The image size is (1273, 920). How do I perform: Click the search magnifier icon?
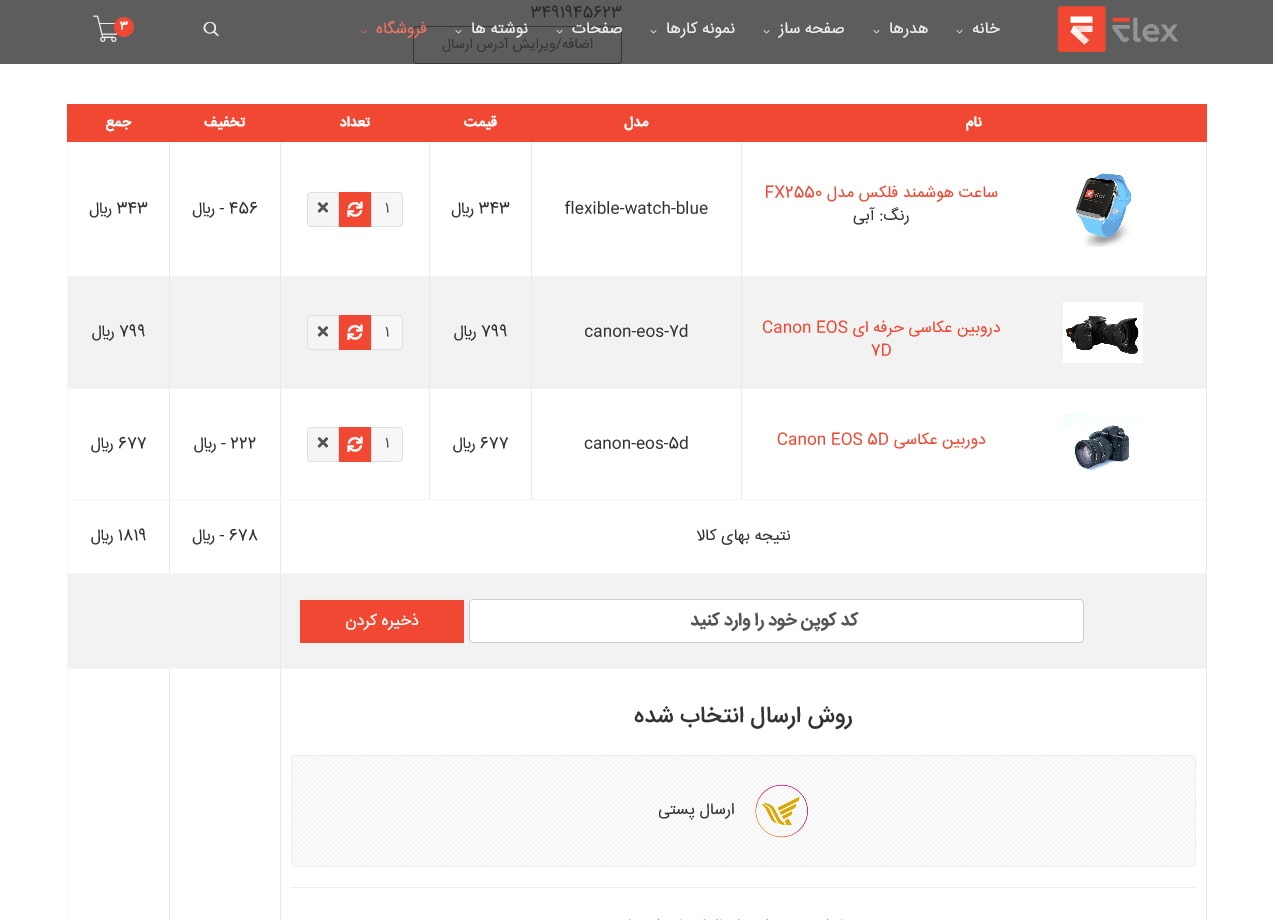[x=211, y=29]
